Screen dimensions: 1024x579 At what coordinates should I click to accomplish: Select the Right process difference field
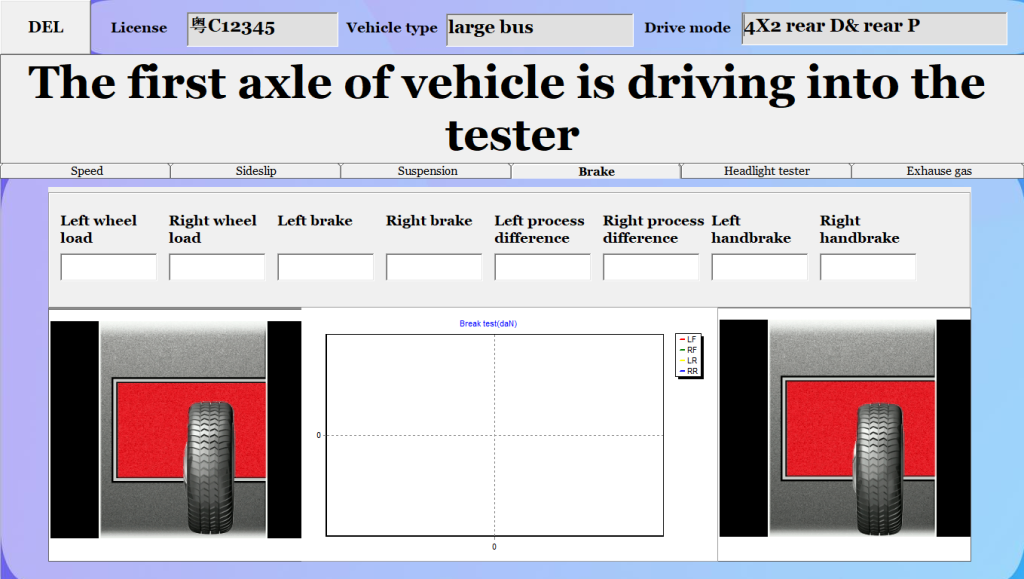tap(651, 267)
